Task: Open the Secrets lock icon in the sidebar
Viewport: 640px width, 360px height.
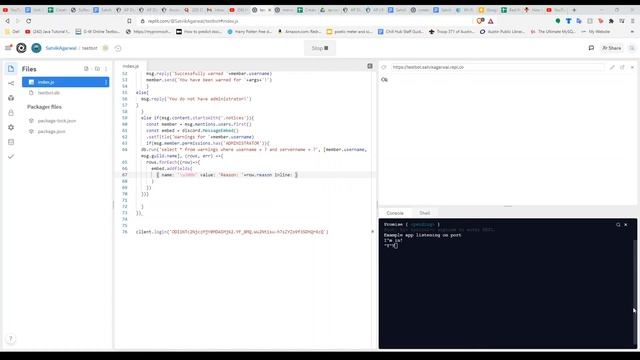Action: tap(11, 113)
